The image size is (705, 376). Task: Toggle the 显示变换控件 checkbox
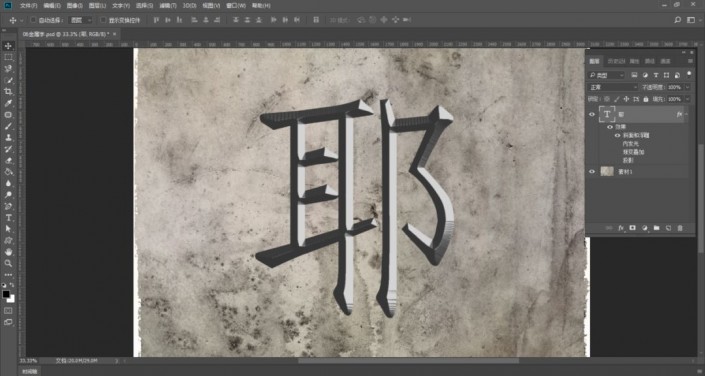pyautogui.click(x=103, y=20)
